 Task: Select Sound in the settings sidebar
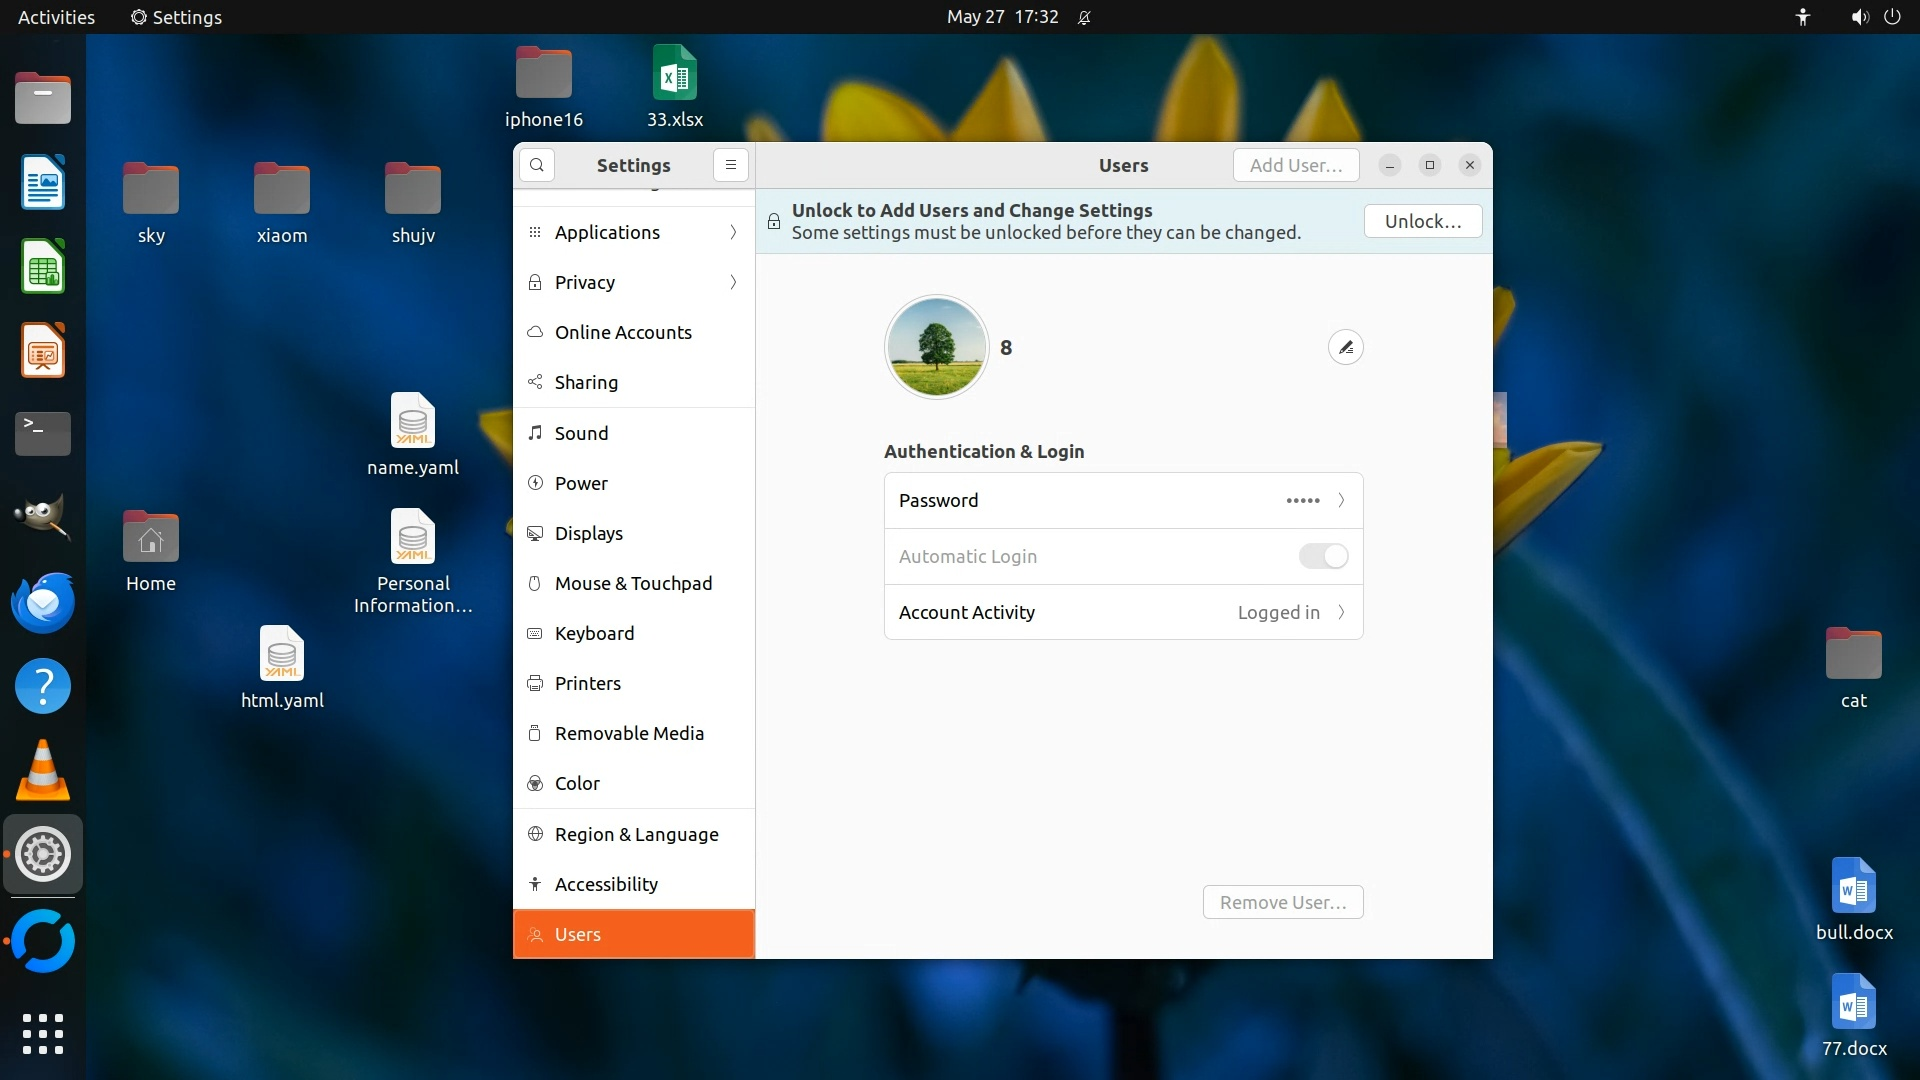pyautogui.click(x=581, y=433)
